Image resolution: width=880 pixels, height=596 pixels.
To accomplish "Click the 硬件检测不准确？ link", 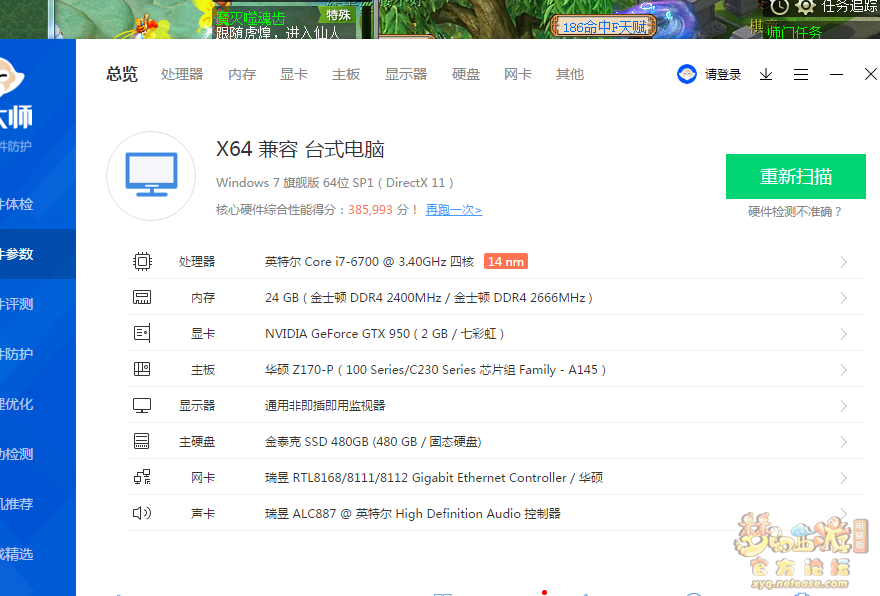I will pyautogui.click(x=795, y=212).
